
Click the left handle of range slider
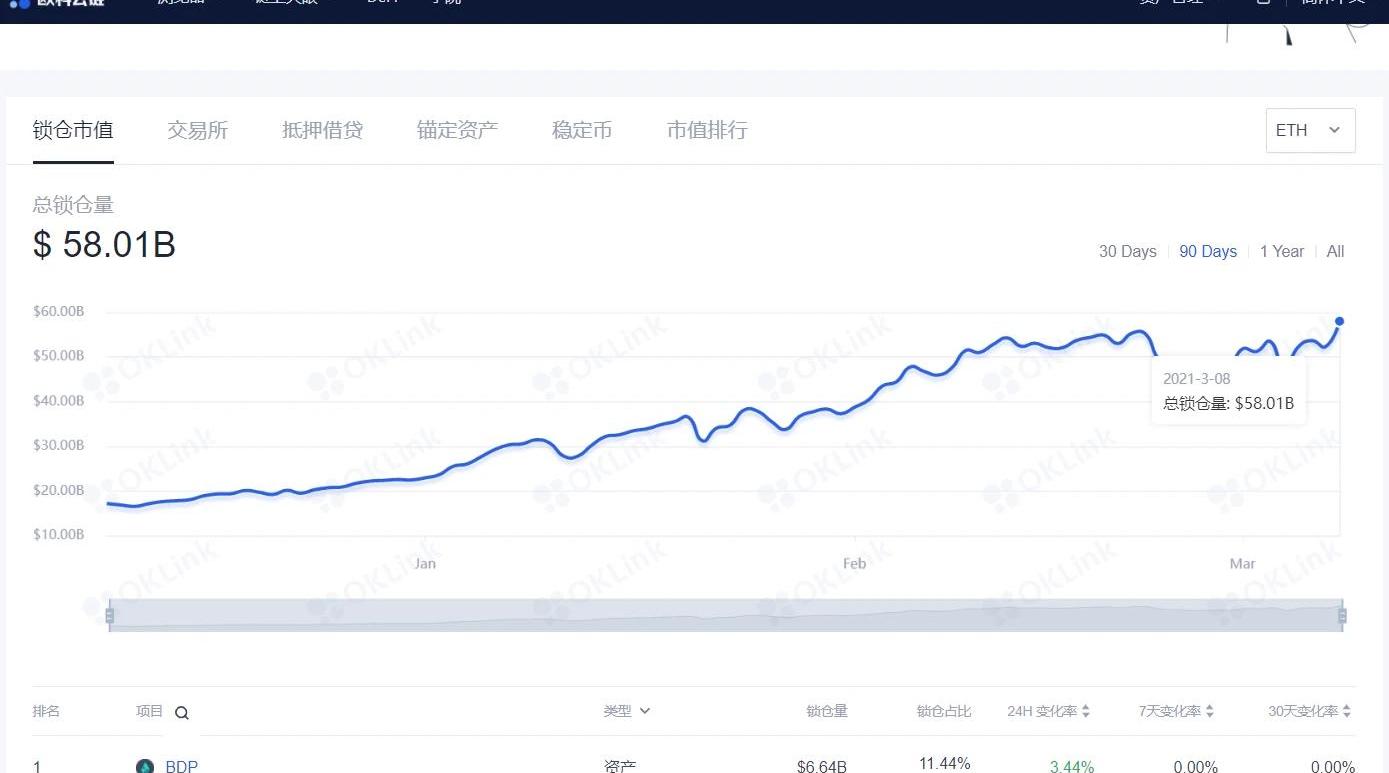pos(110,615)
